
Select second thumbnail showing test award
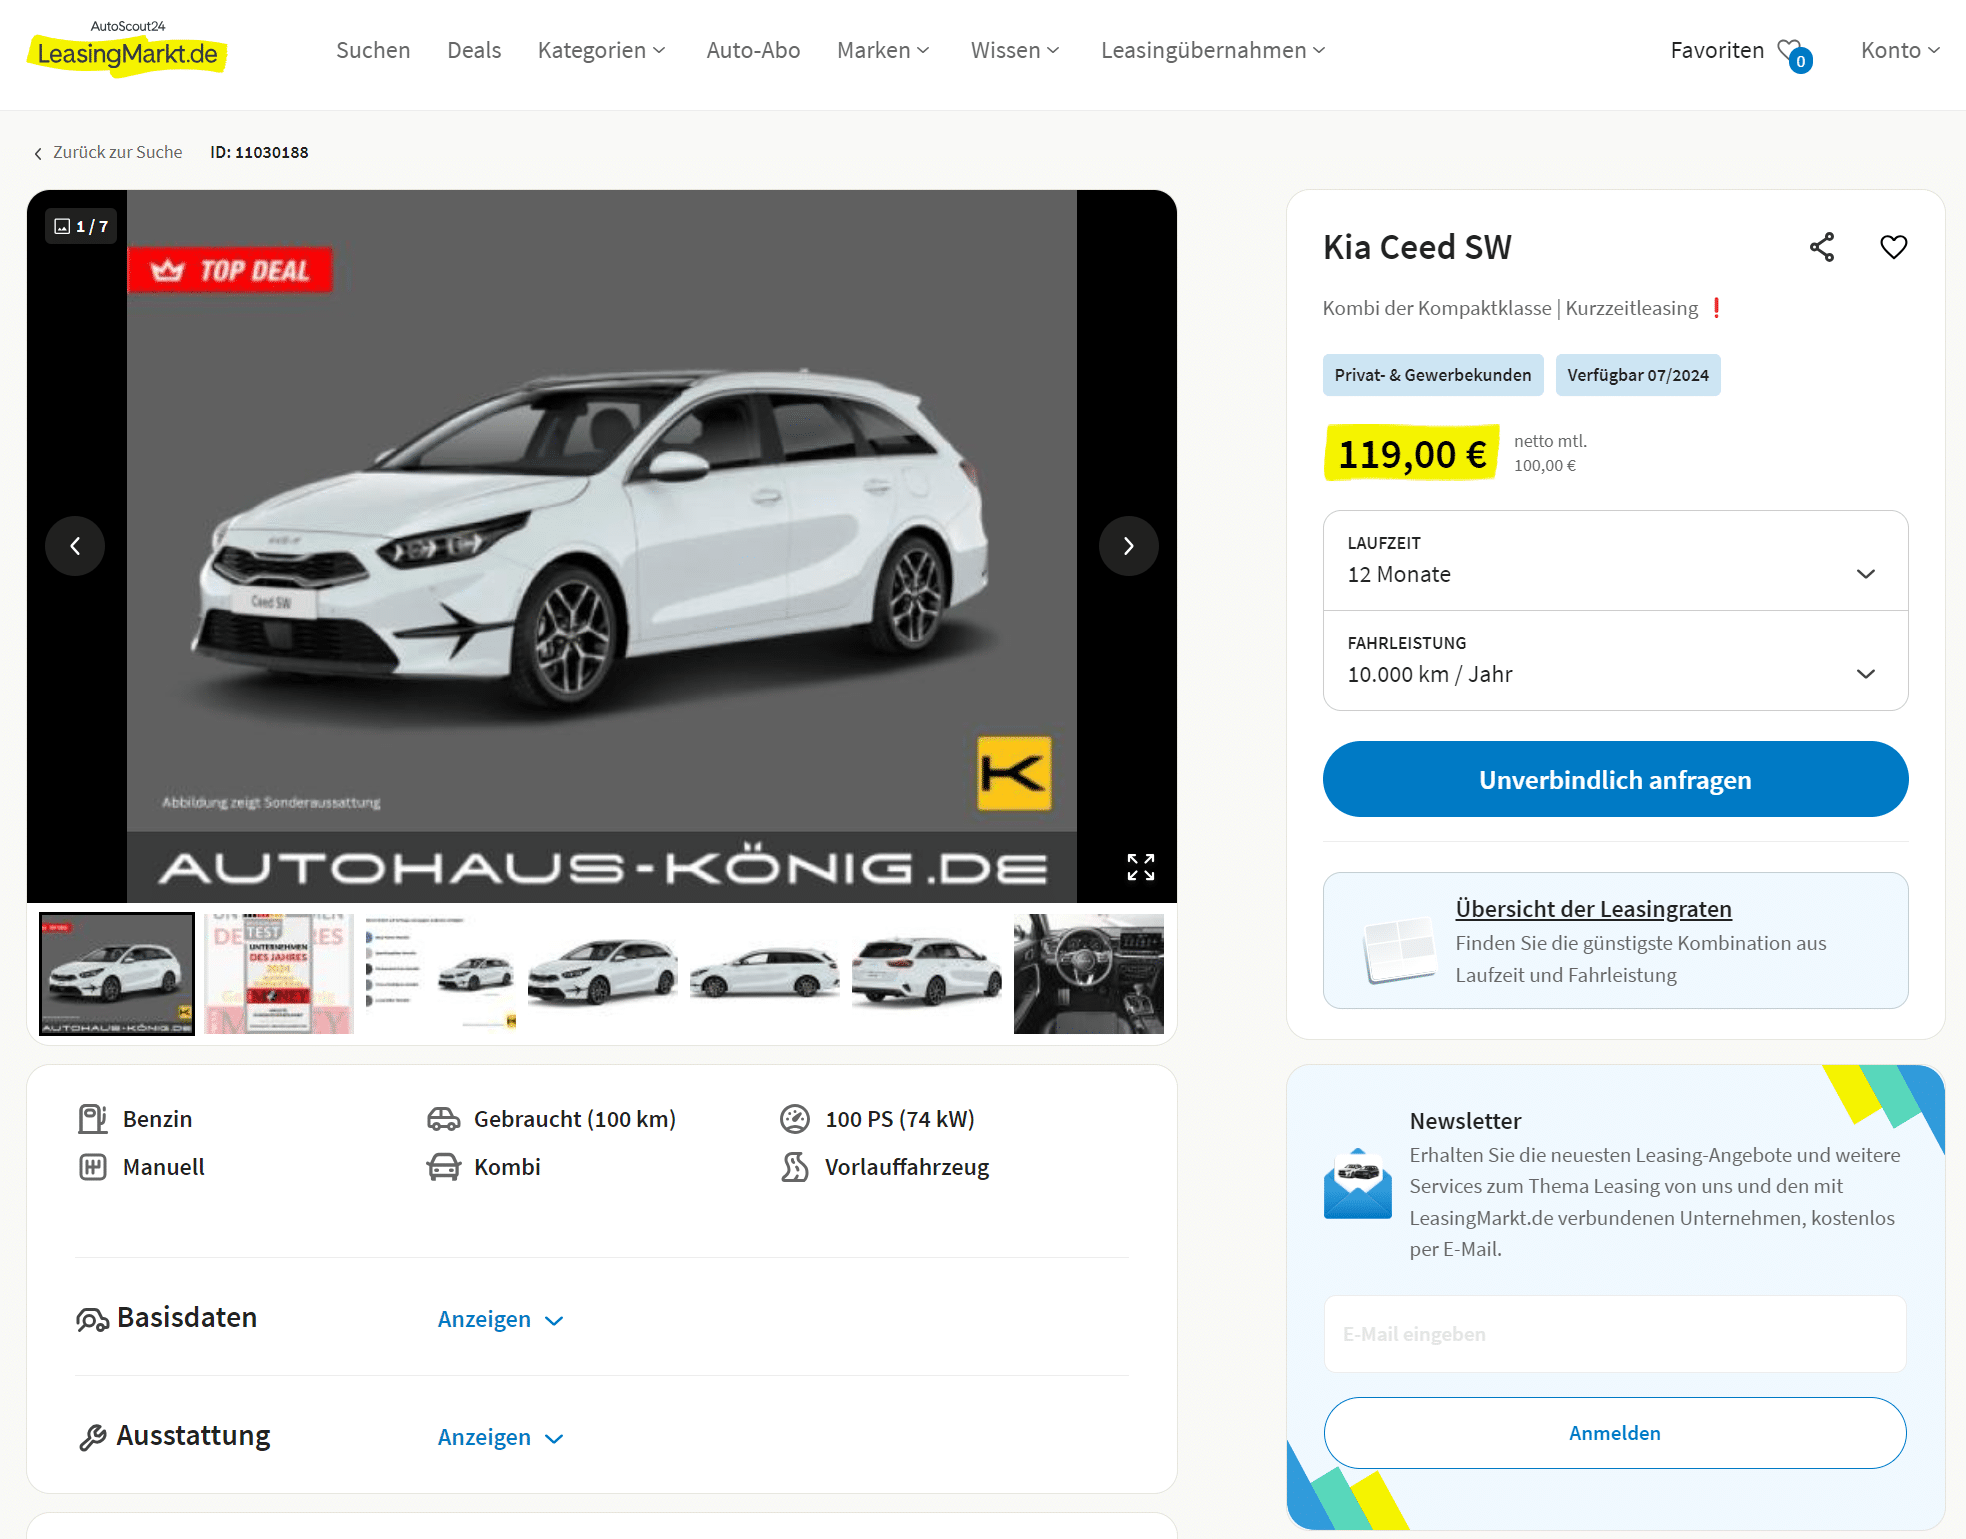coord(279,974)
